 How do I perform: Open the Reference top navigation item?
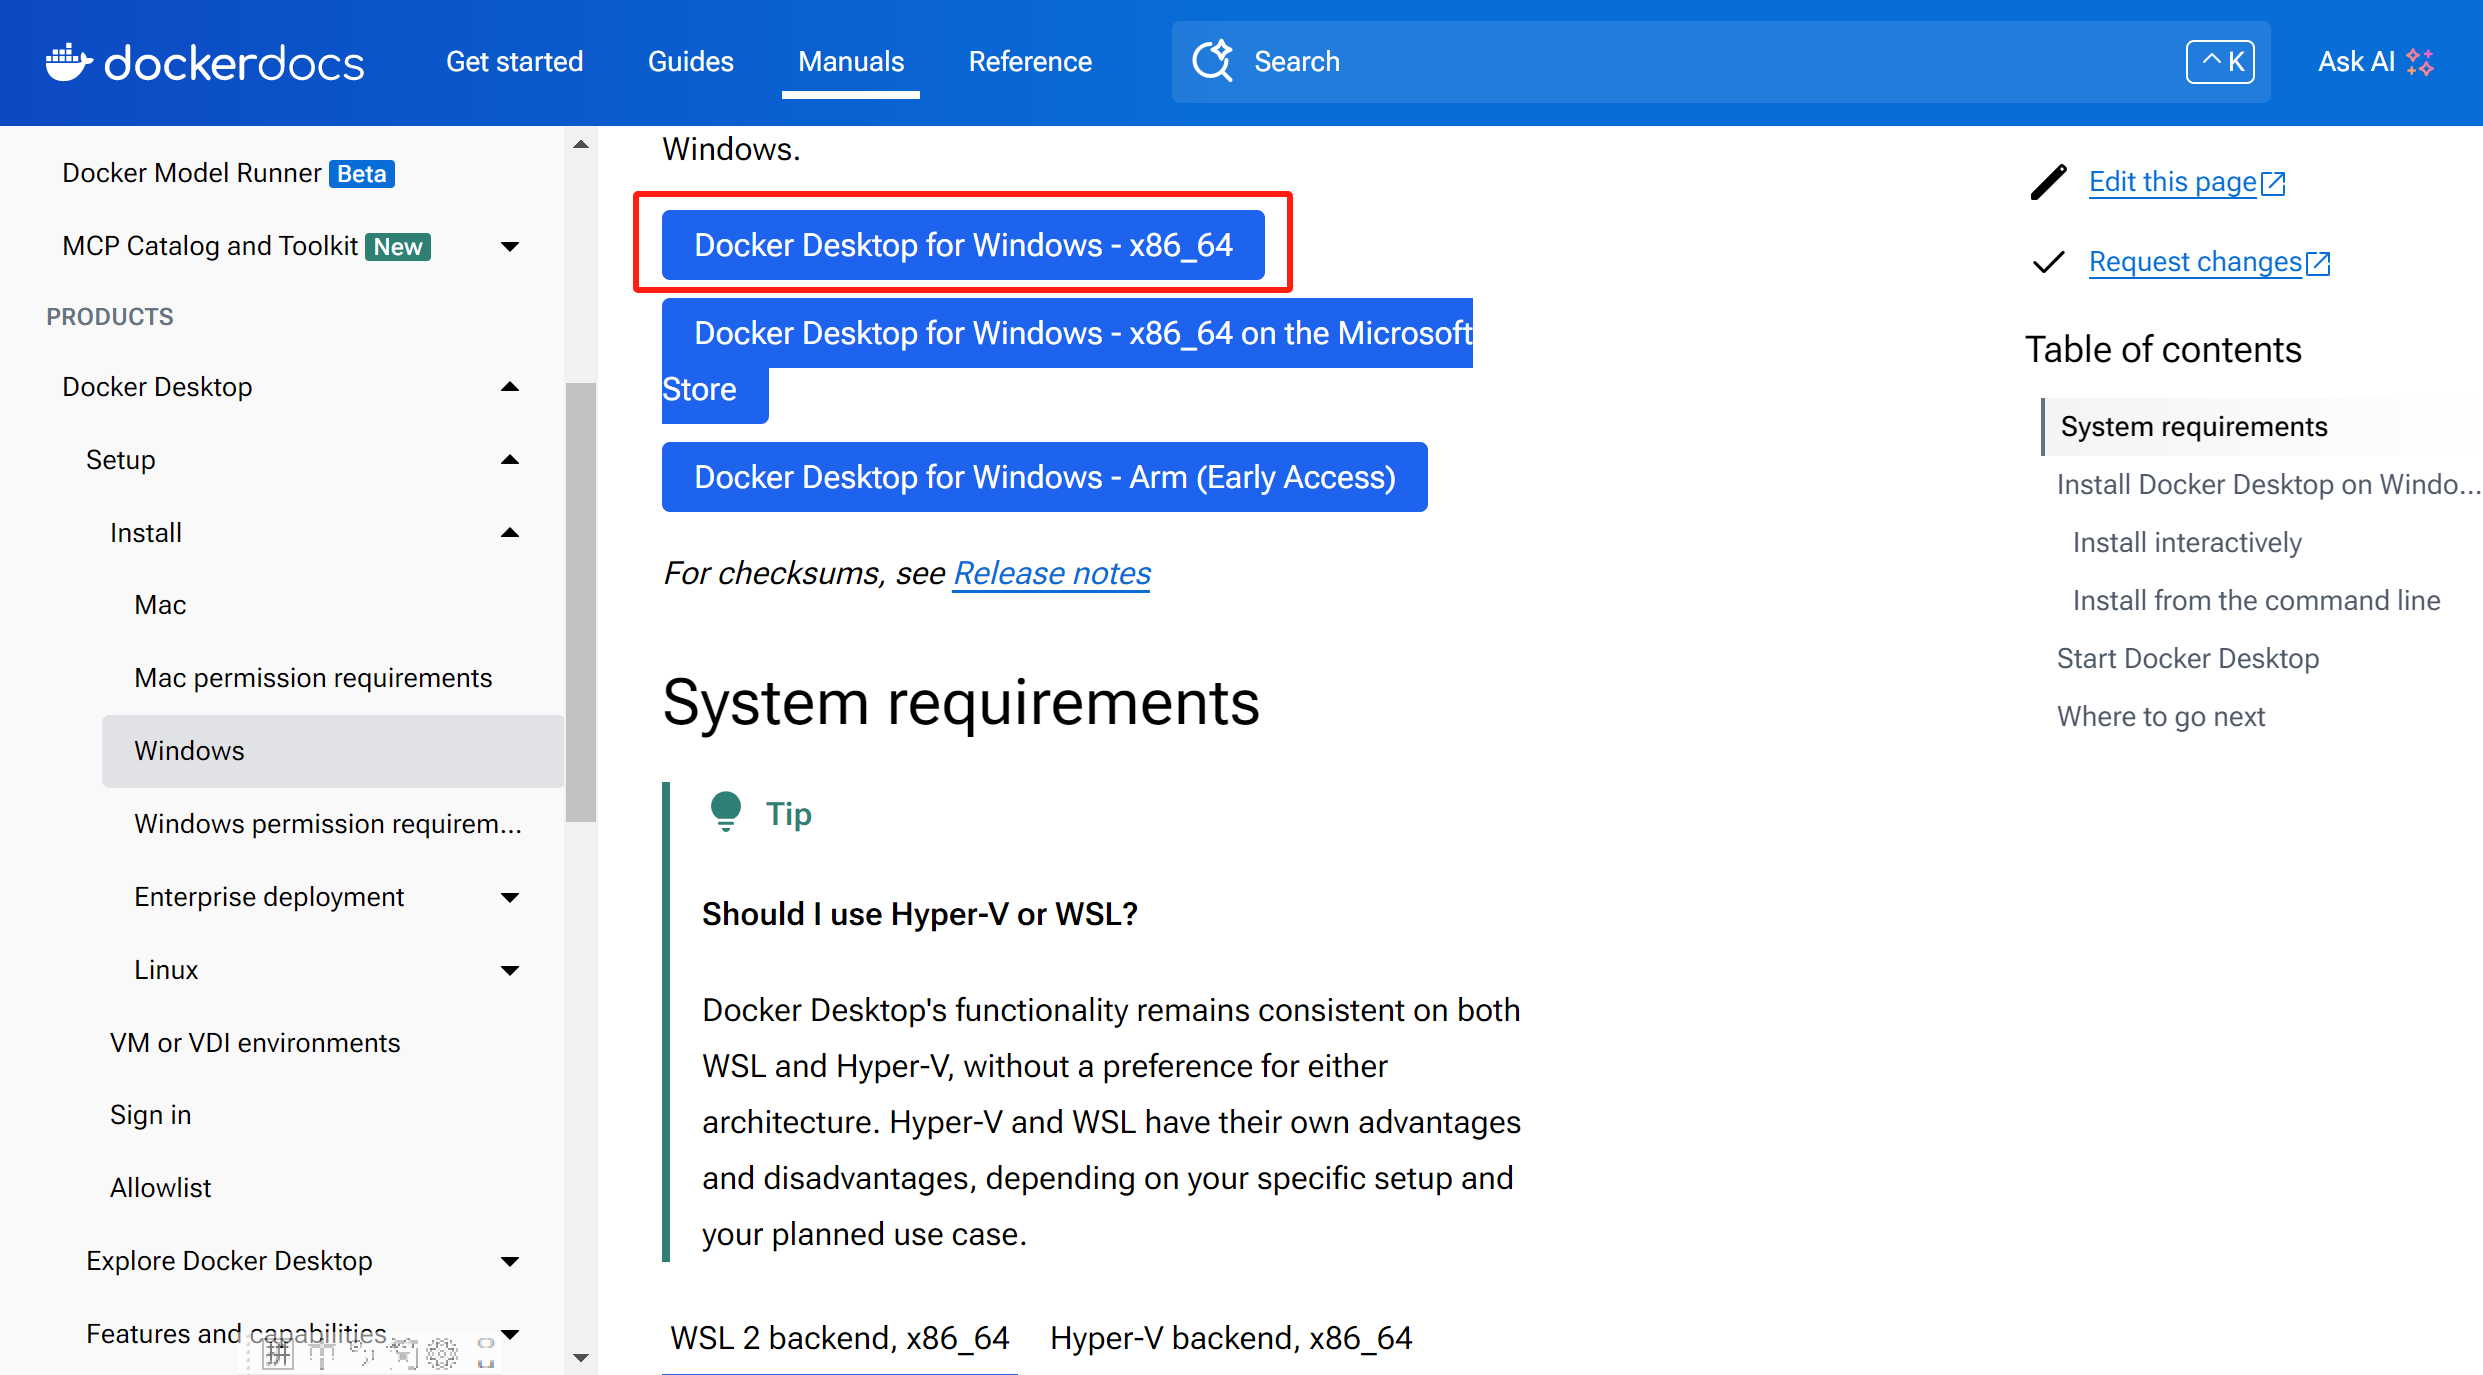point(1029,62)
